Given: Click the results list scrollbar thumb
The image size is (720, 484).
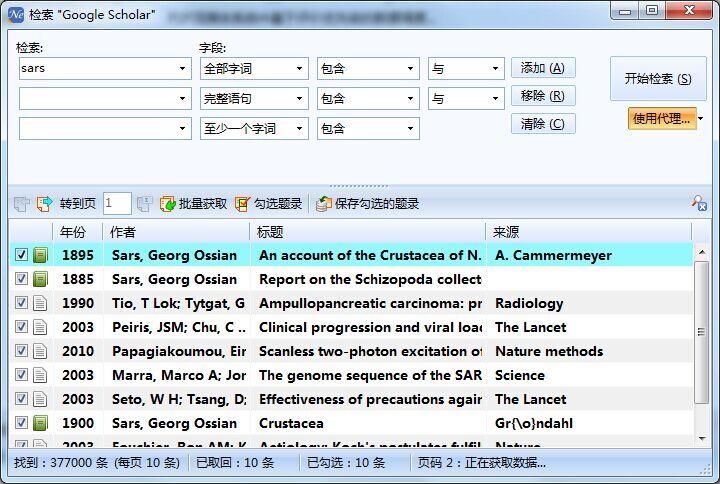Looking at the screenshot, I should [x=701, y=332].
